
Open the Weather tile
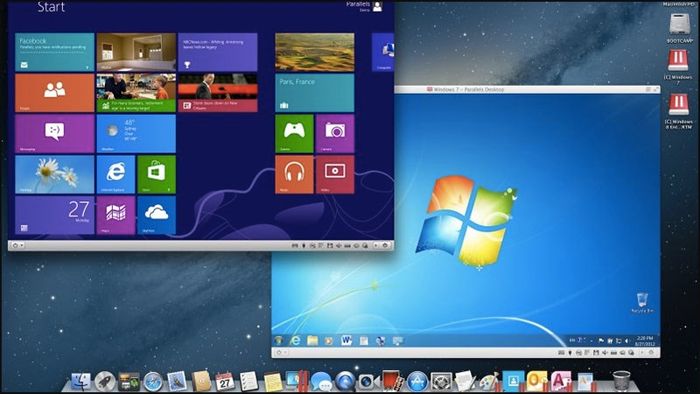(x=136, y=133)
